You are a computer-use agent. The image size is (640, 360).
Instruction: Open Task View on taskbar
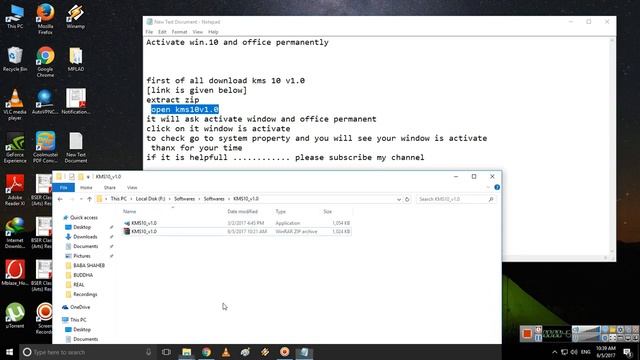[x=166, y=352]
